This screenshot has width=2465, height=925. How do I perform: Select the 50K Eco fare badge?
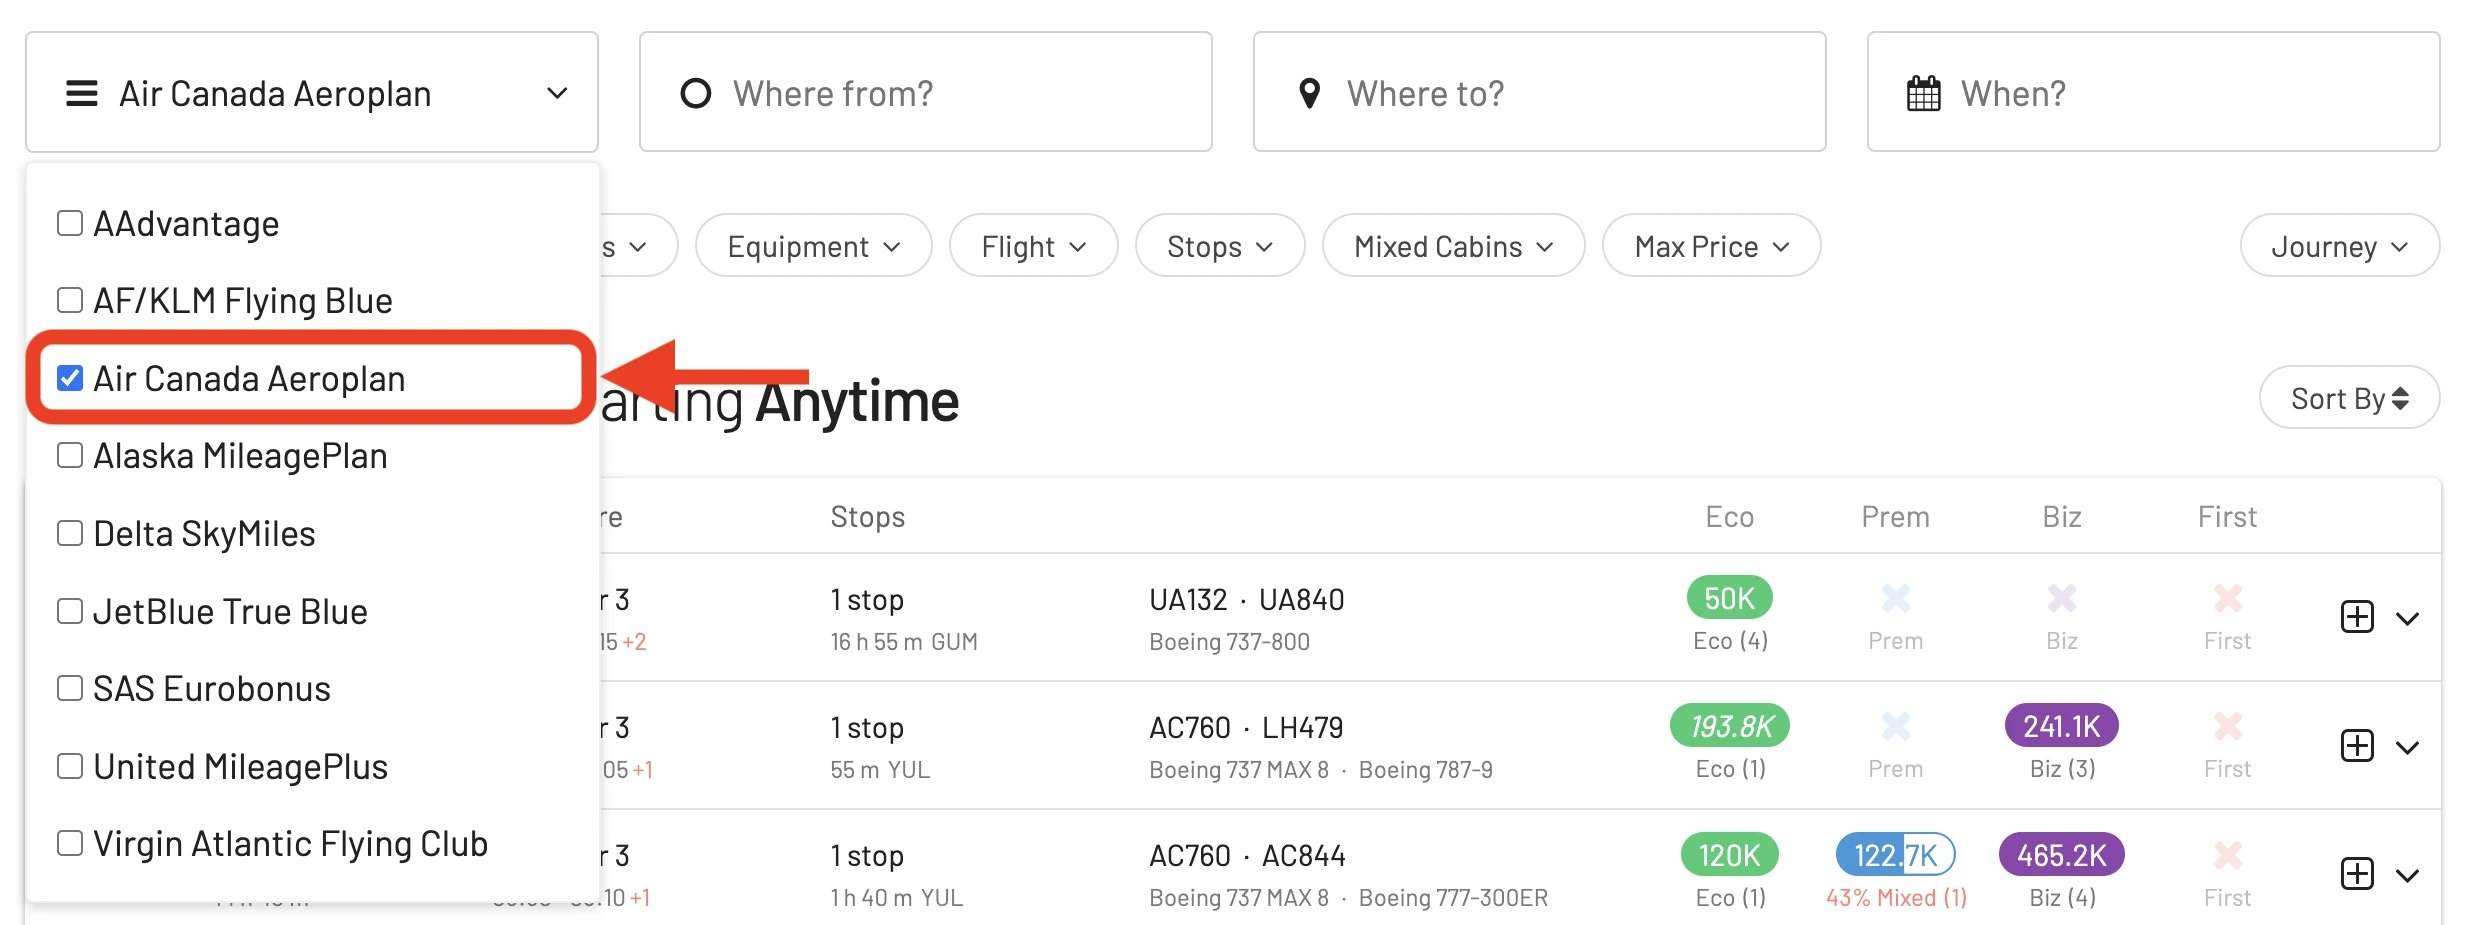(1729, 598)
